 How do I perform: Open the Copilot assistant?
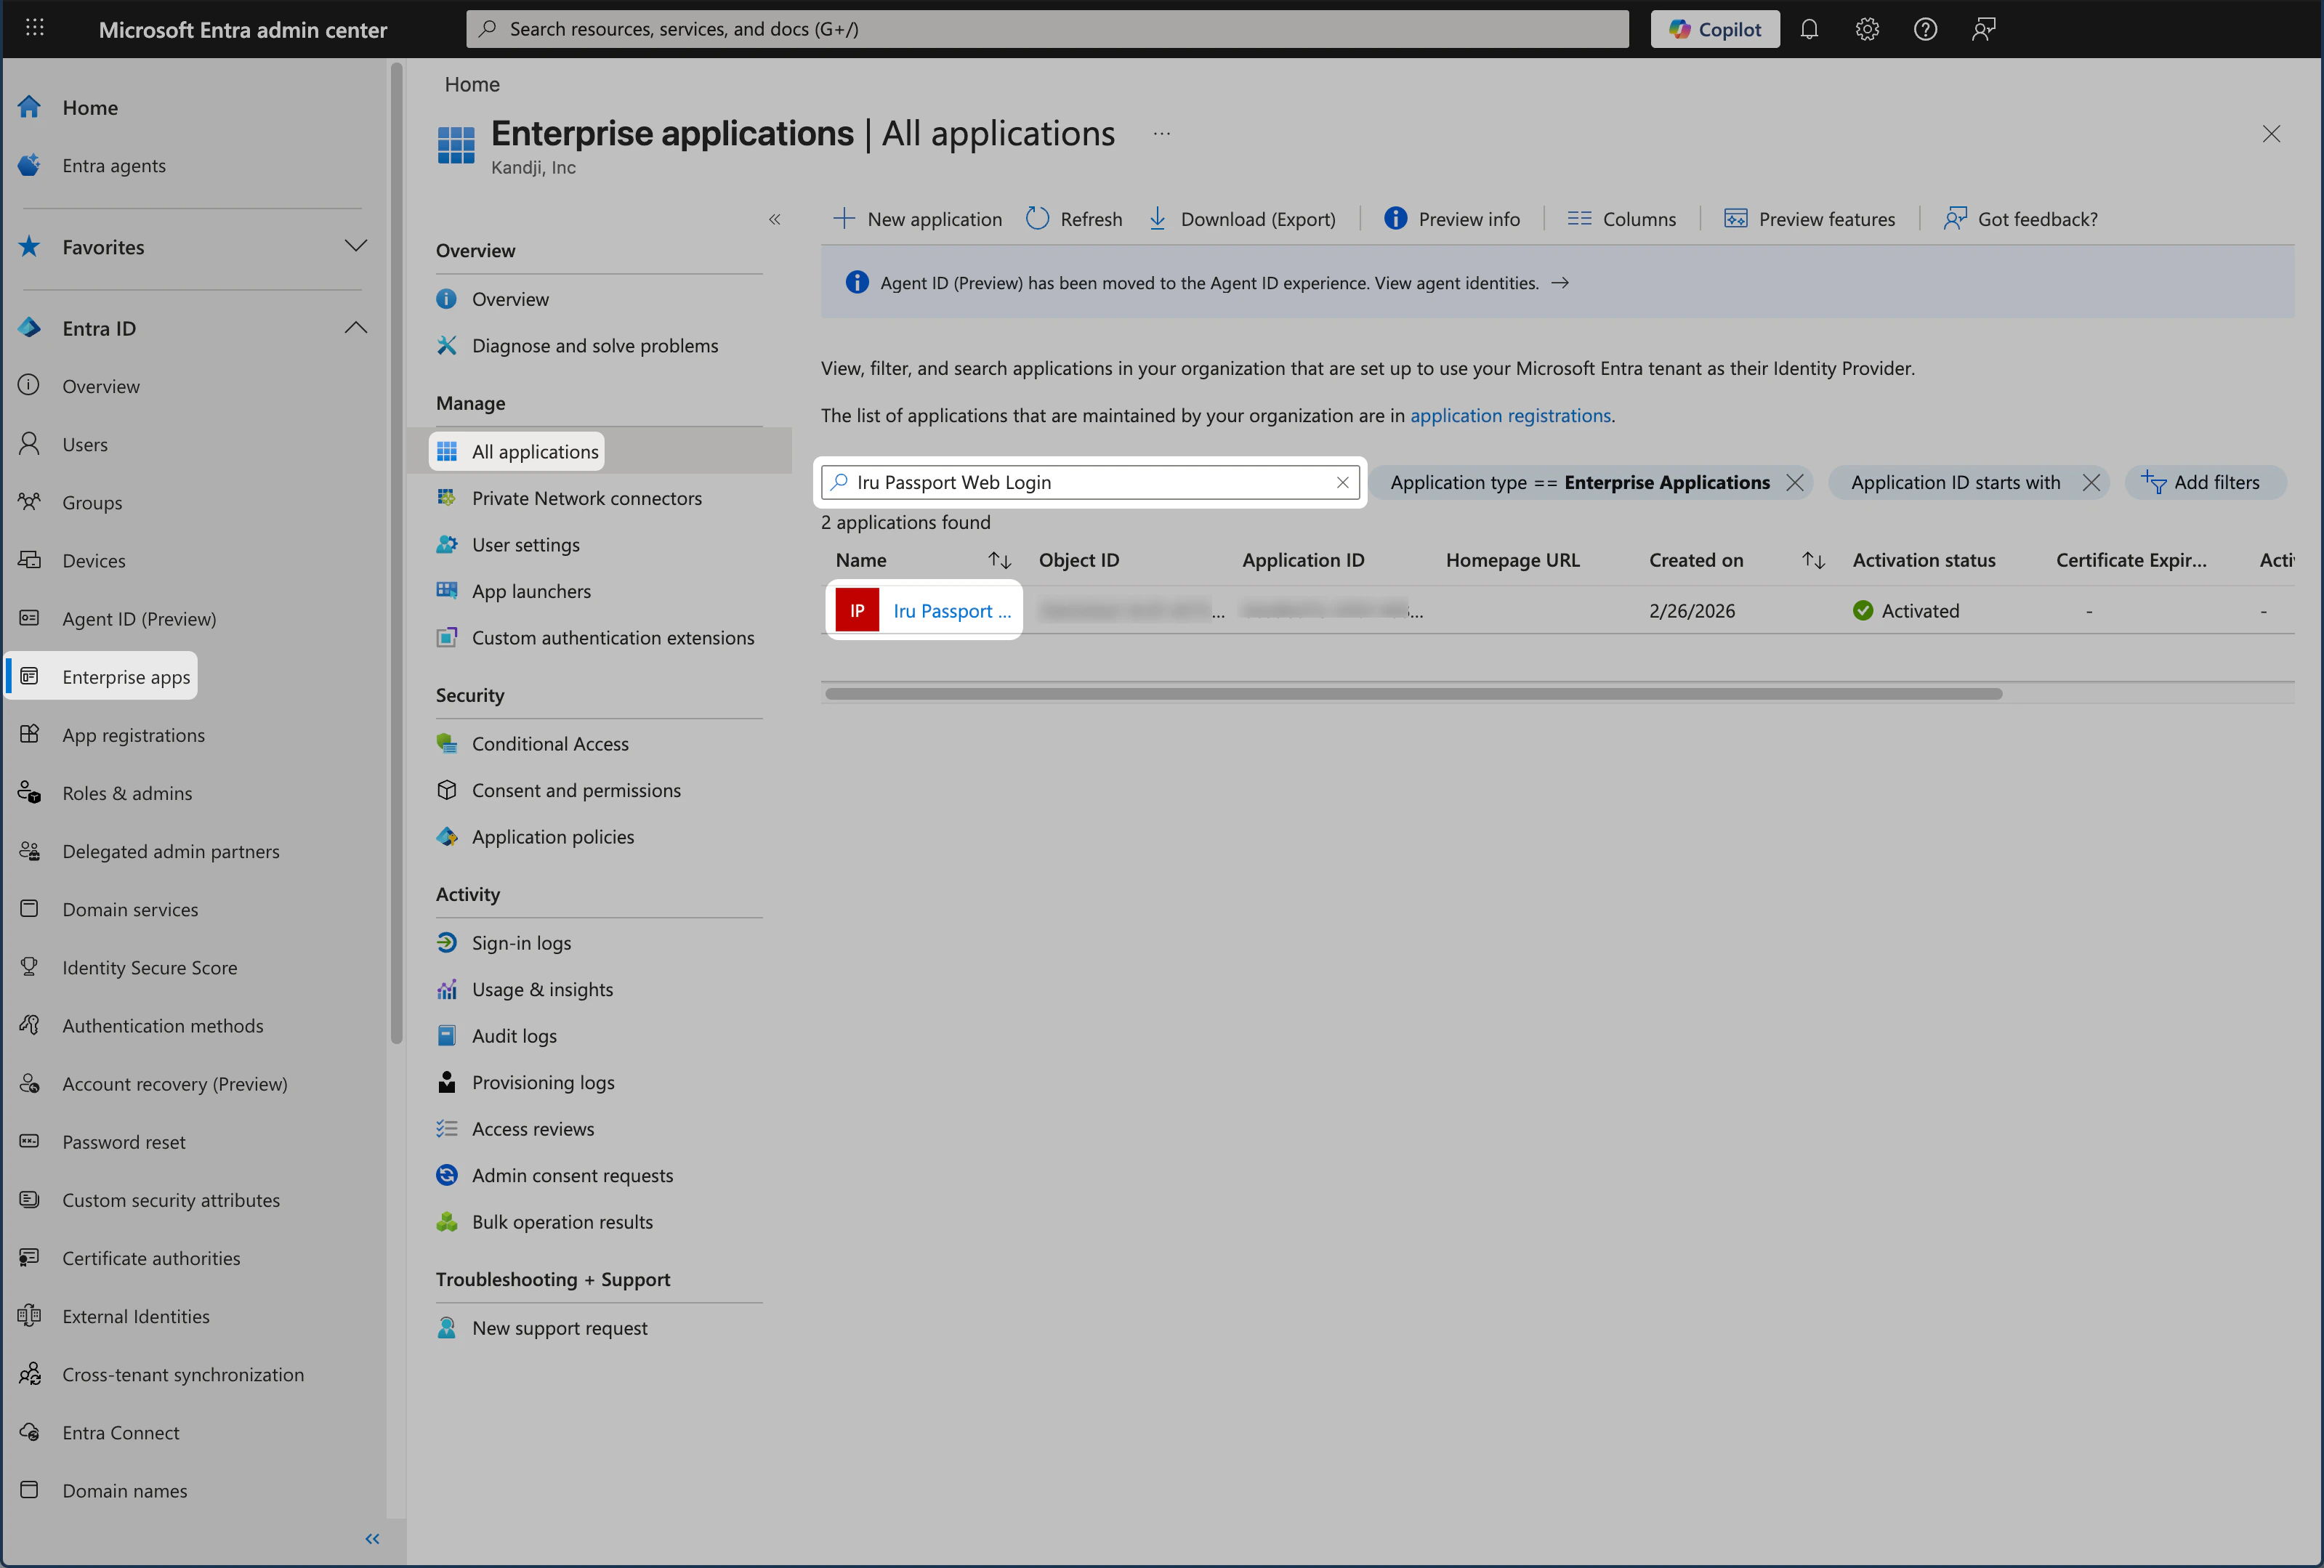tap(1714, 29)
